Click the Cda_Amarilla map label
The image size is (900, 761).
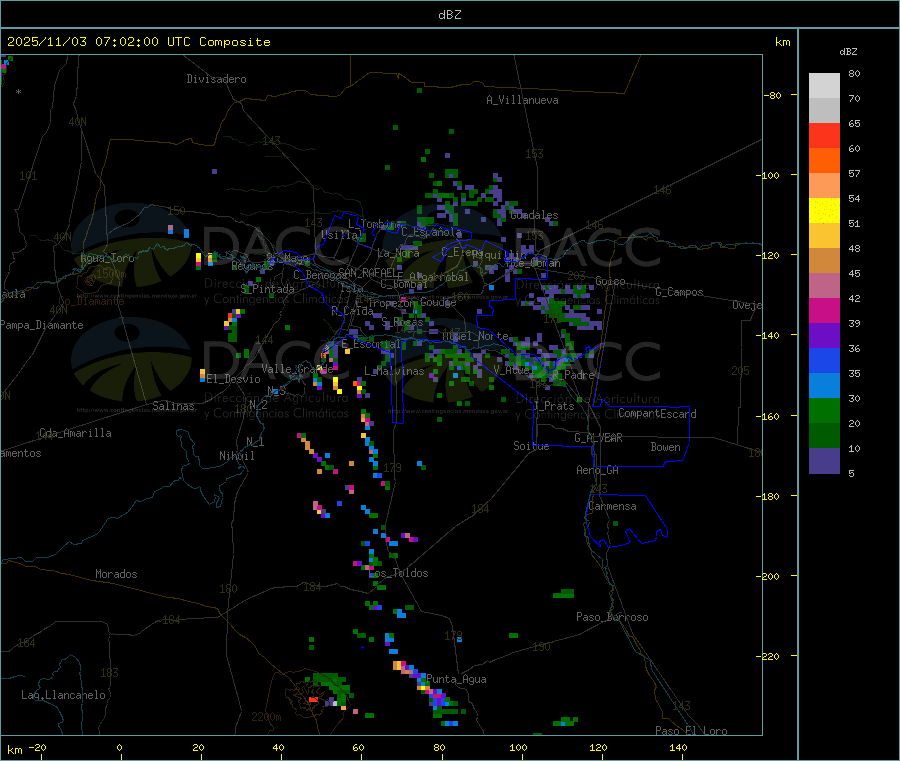(x=75, y=433)
